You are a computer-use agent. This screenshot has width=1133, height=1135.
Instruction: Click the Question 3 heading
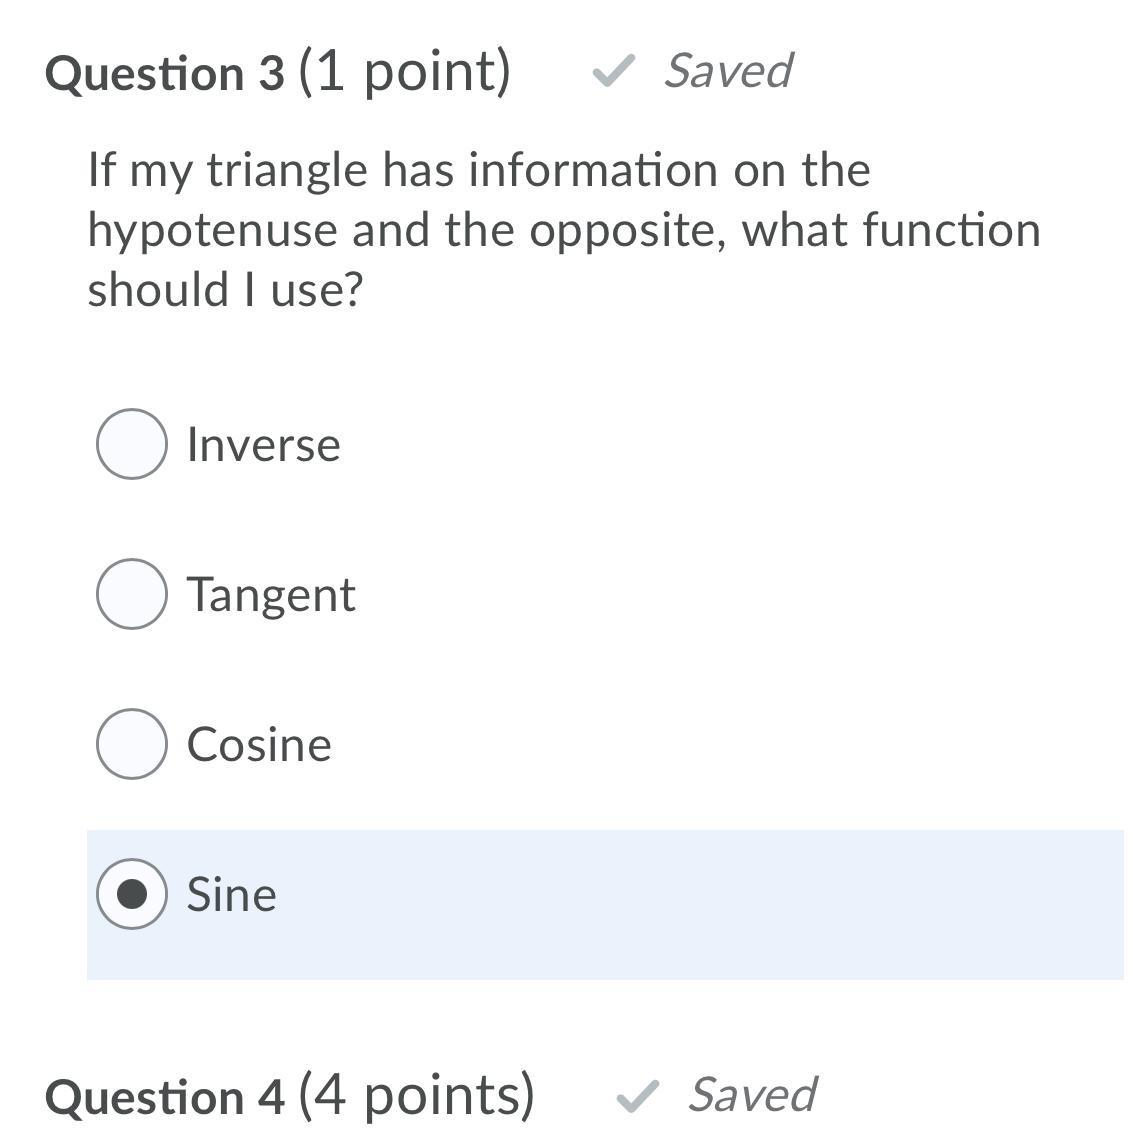click(165, 73)
